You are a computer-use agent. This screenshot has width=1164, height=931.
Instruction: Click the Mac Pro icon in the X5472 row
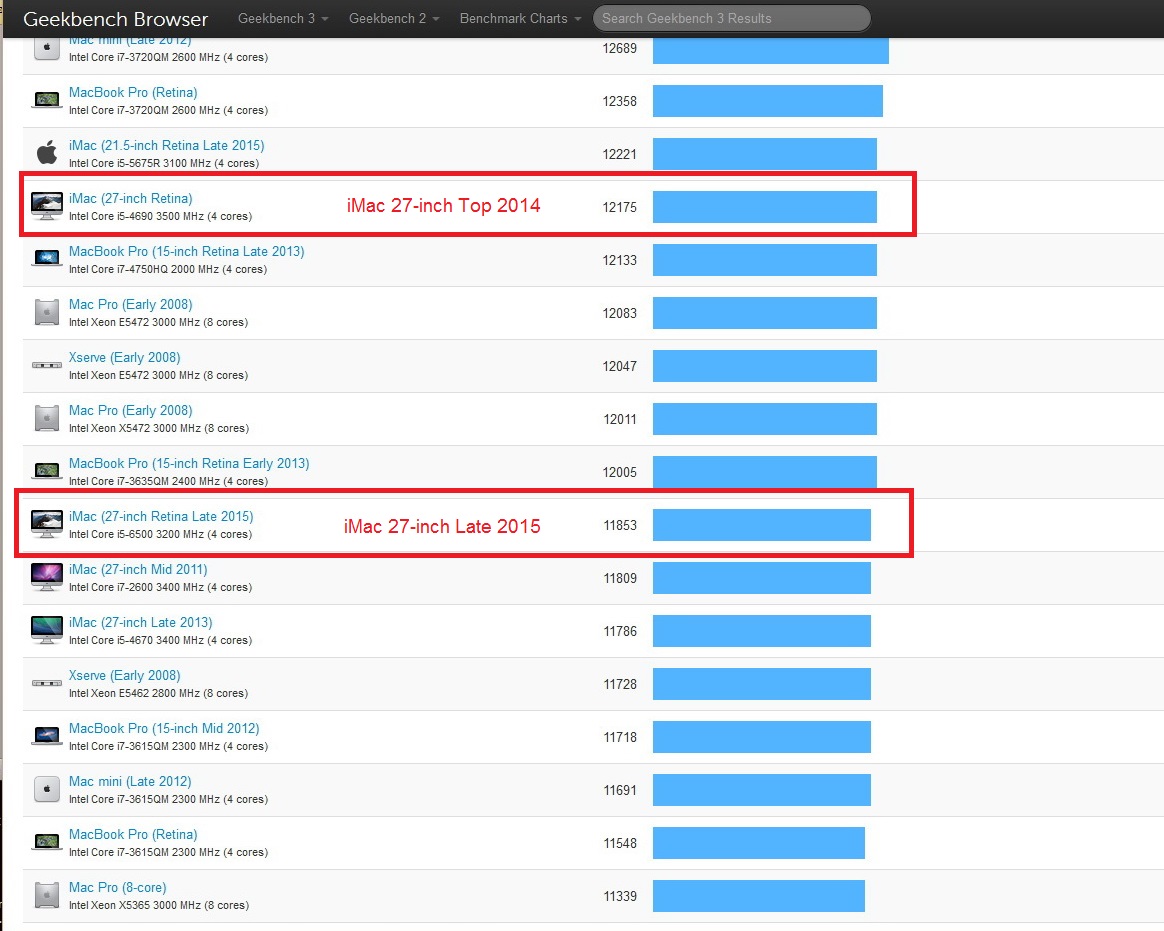47,418
